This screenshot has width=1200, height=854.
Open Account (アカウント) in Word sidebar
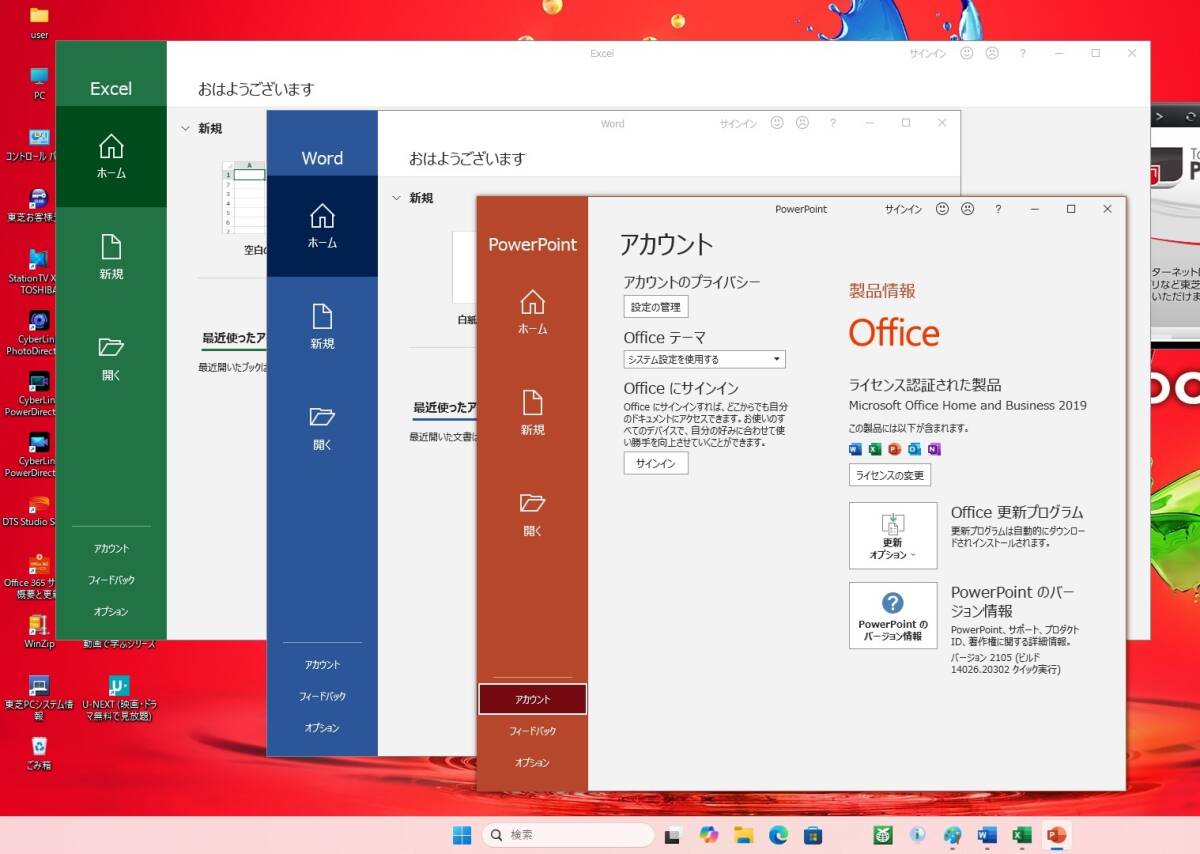pos(322,665)
